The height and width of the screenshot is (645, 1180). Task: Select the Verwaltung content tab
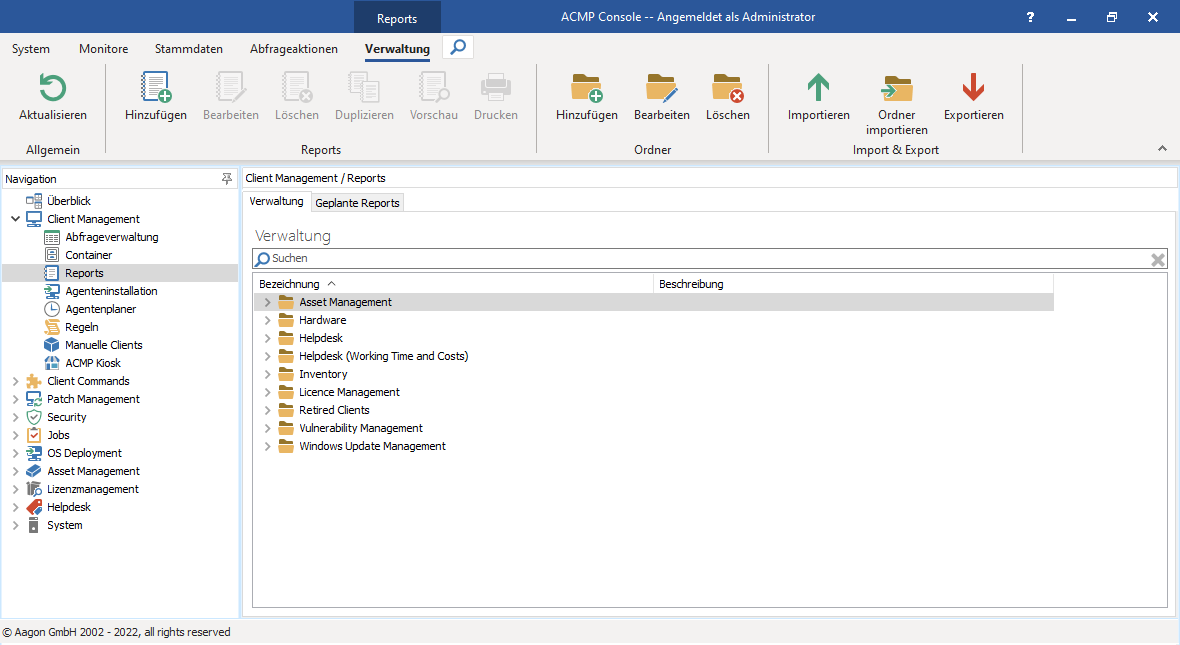coord(276,202)
